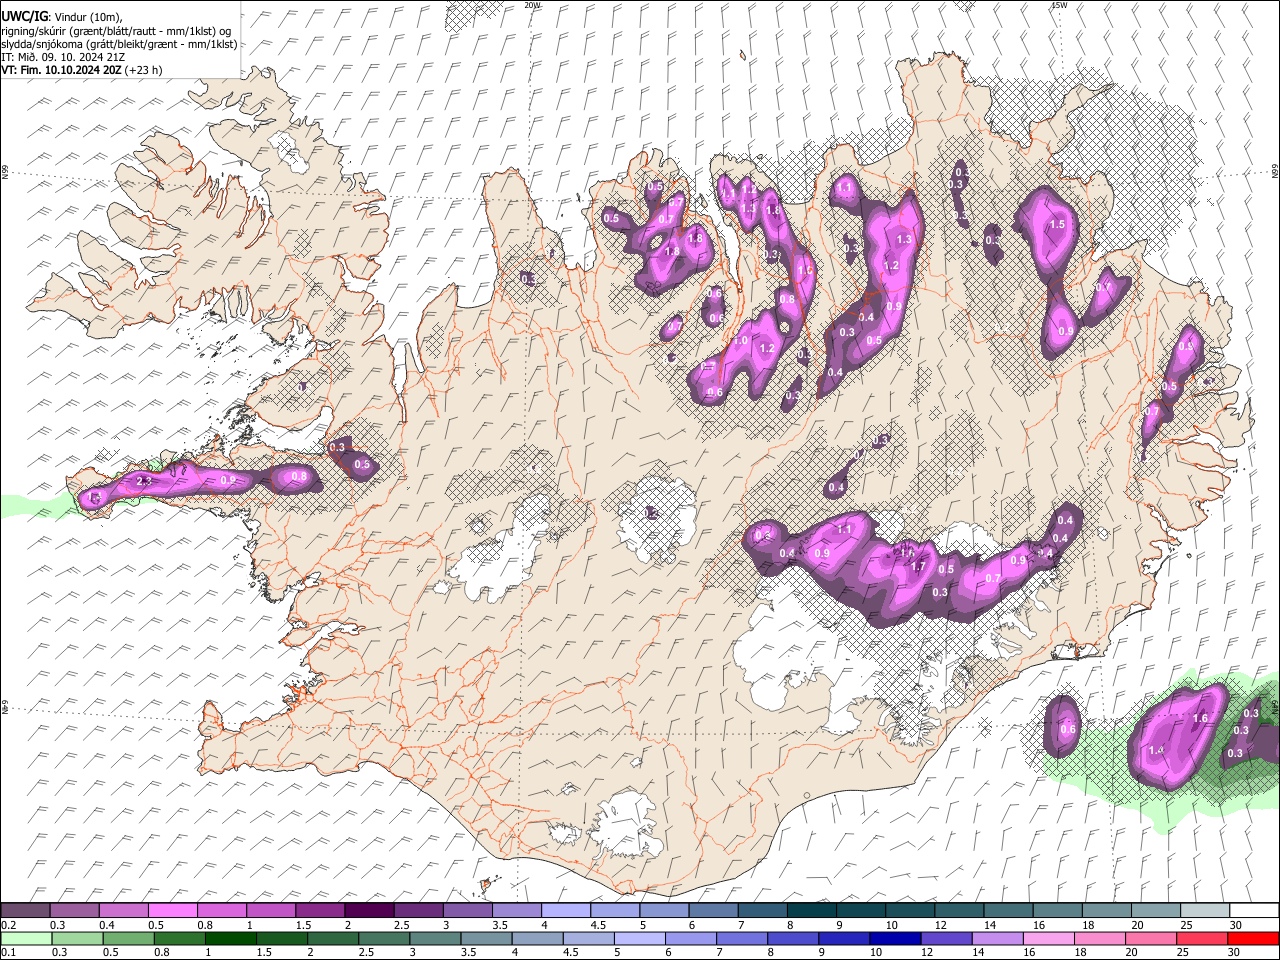Image resolution: width=1280 pixels, height=960 pixels.
Task: Select the dark purple top-row swatch at 2
Action: pyautogui.click(x=368, y=911)
